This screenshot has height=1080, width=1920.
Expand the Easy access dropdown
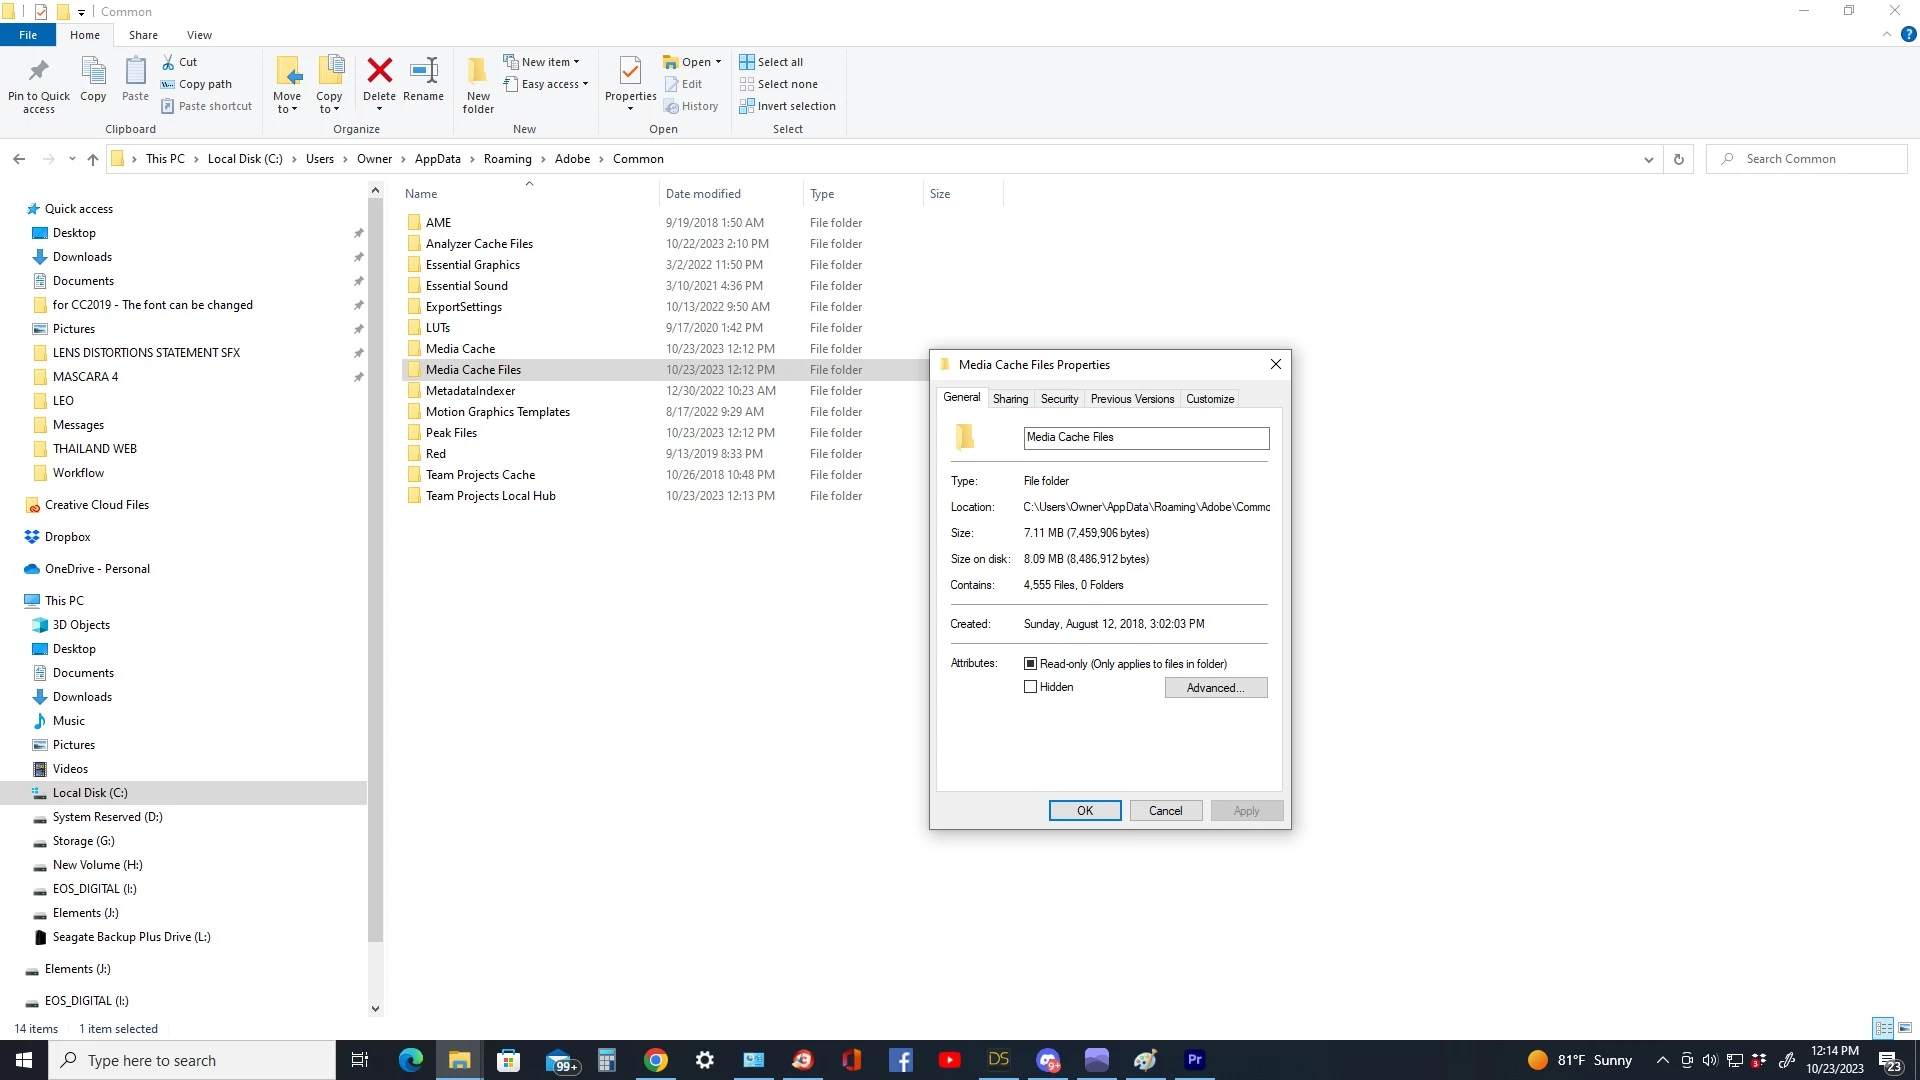(x=550, y=84)
